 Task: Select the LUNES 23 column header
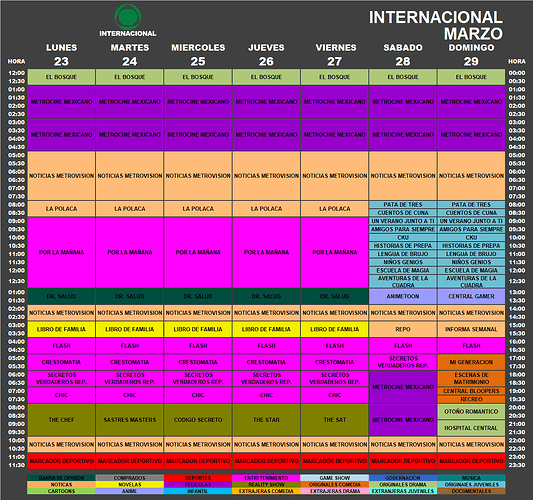(x=62, y=54)
